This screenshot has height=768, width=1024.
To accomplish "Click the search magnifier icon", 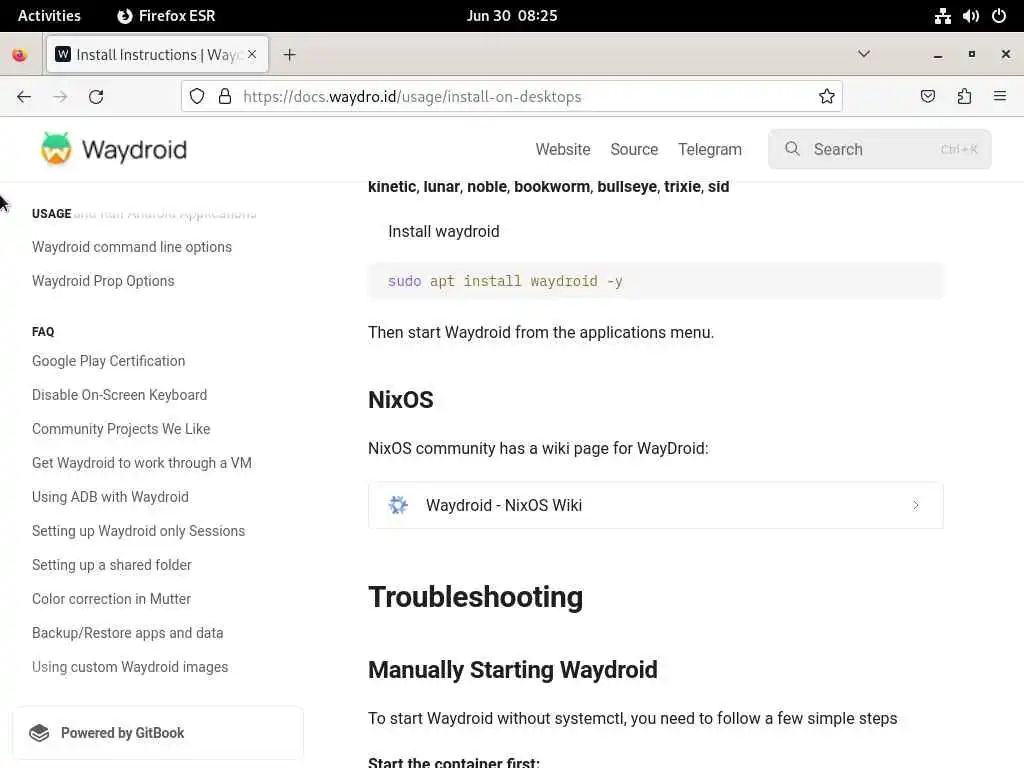I will click(792, 149).
